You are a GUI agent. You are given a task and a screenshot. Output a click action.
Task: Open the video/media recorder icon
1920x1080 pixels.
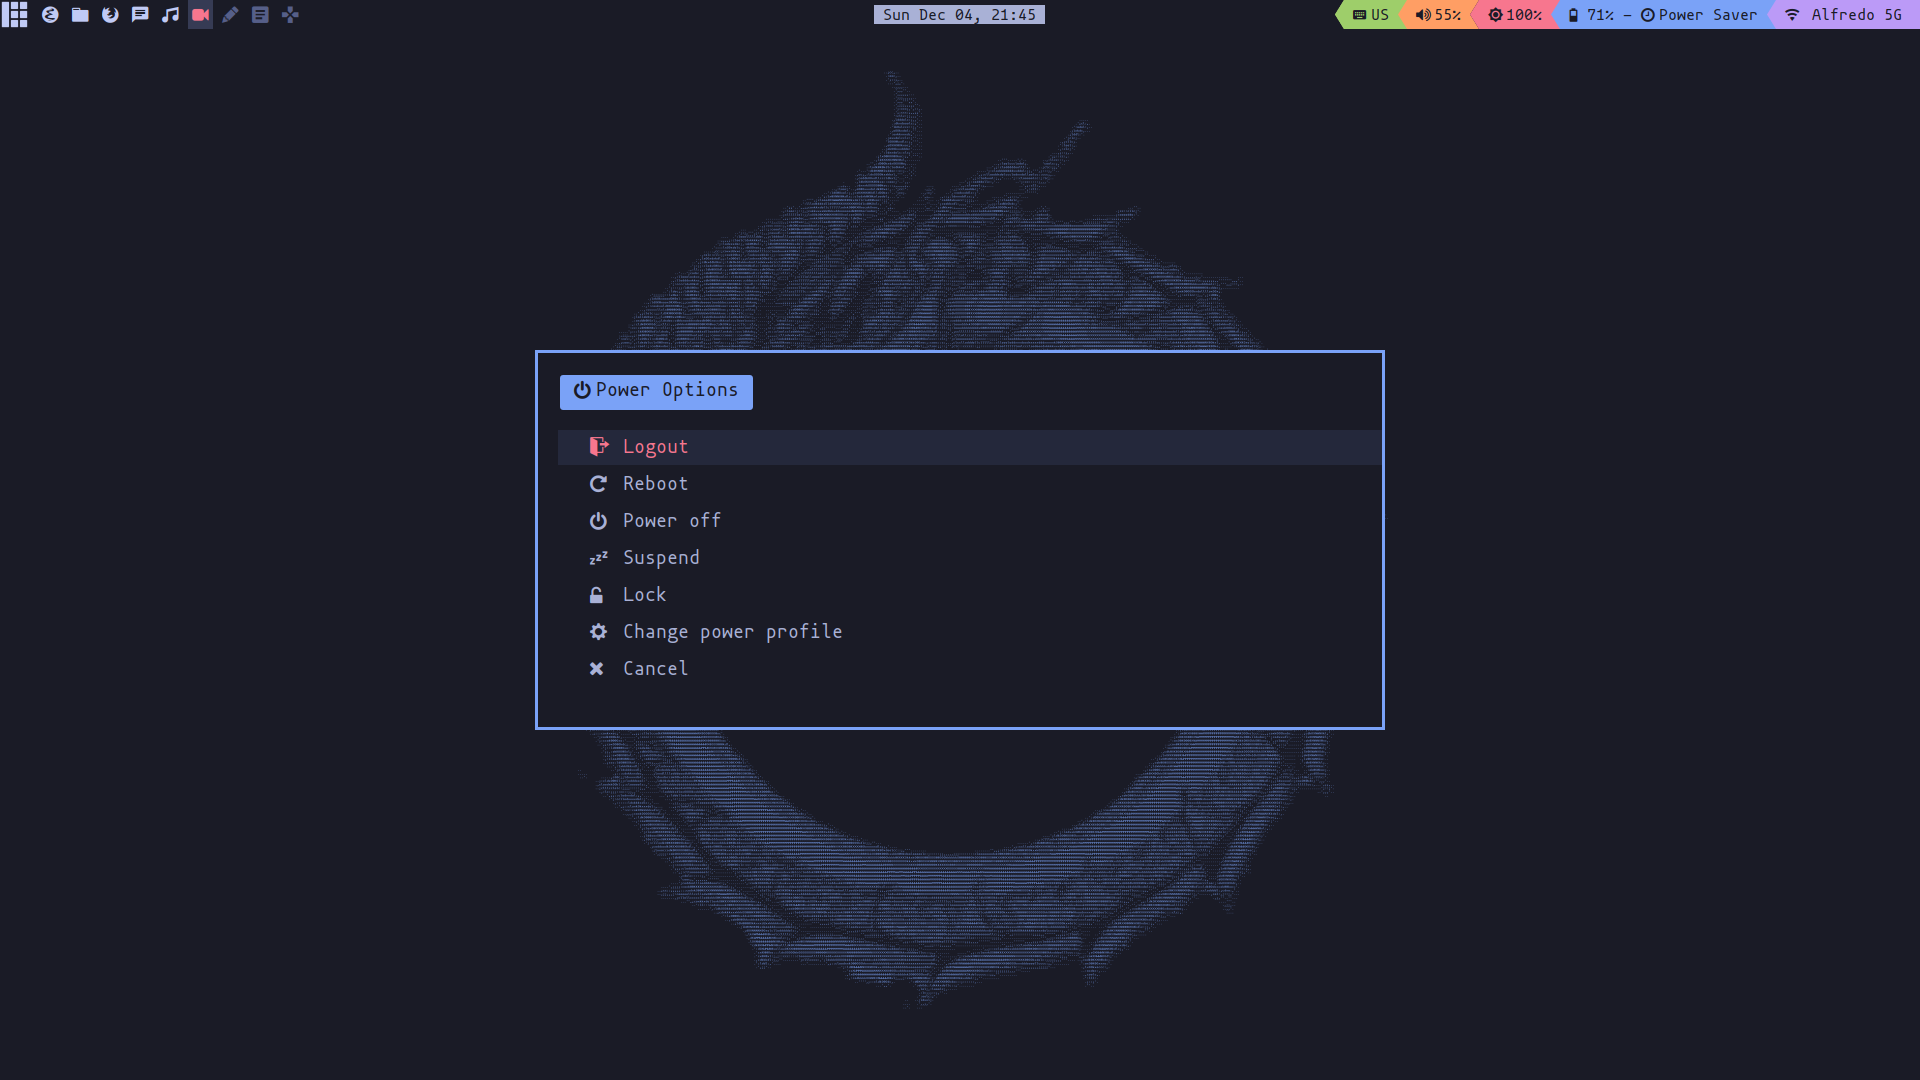pos(200,15)
